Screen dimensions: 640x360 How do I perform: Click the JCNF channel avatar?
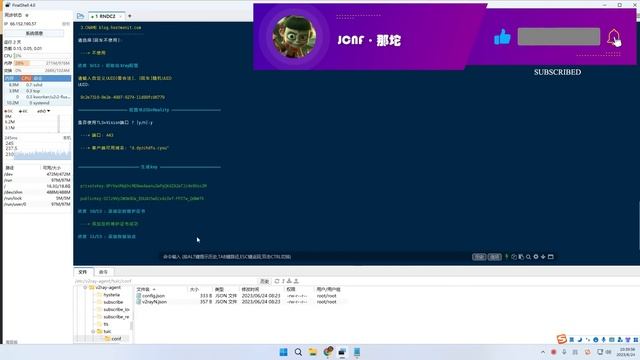294,36
